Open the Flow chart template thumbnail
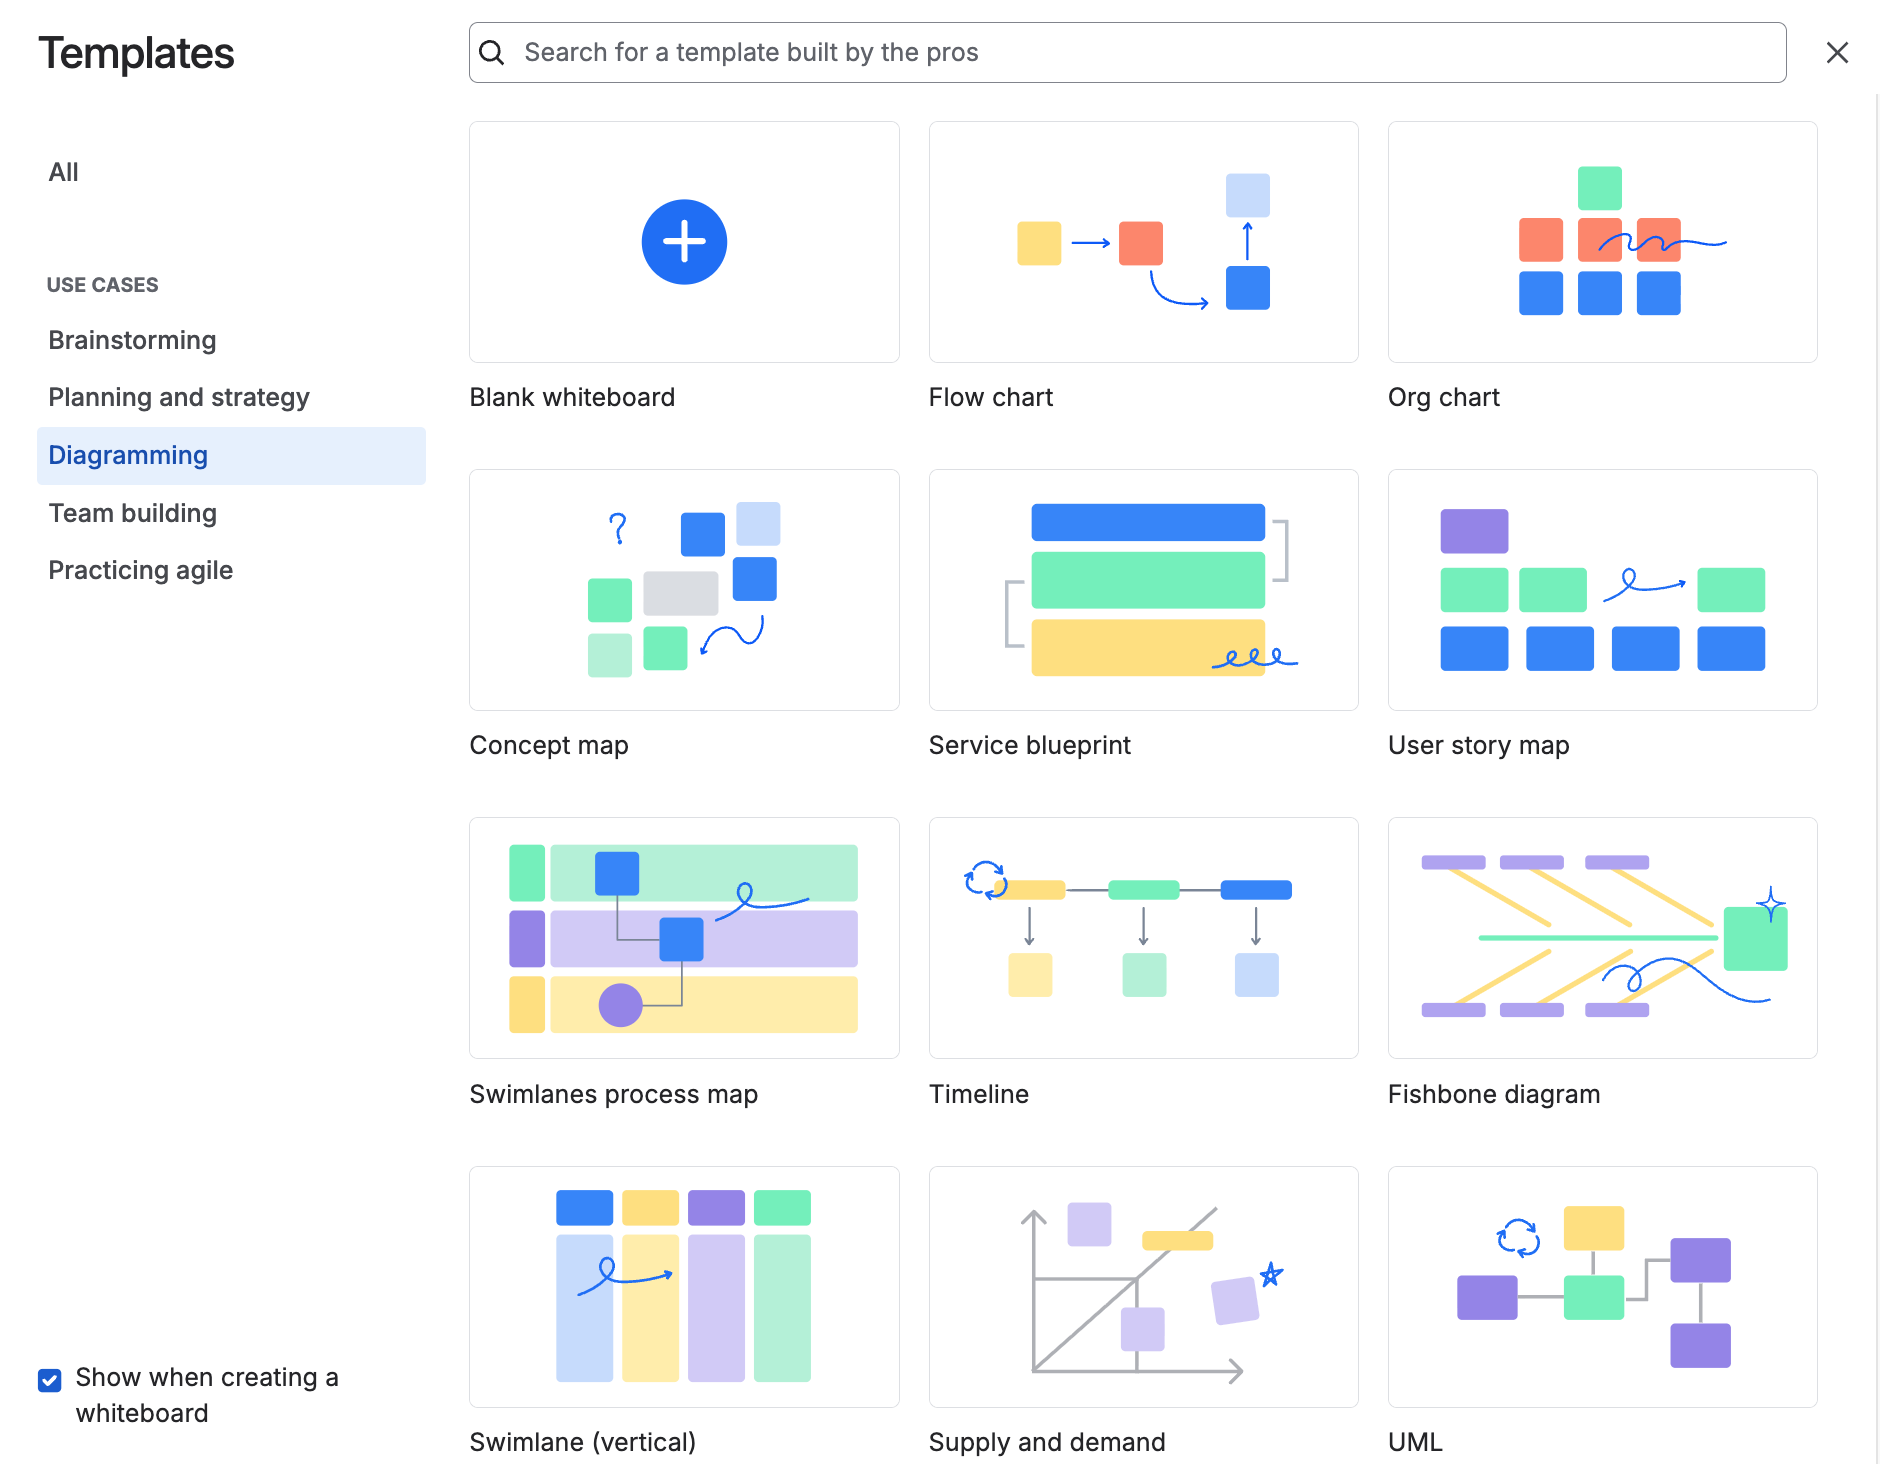The width and height of the screenshot is (1880, 1464). coord(1143,242)
